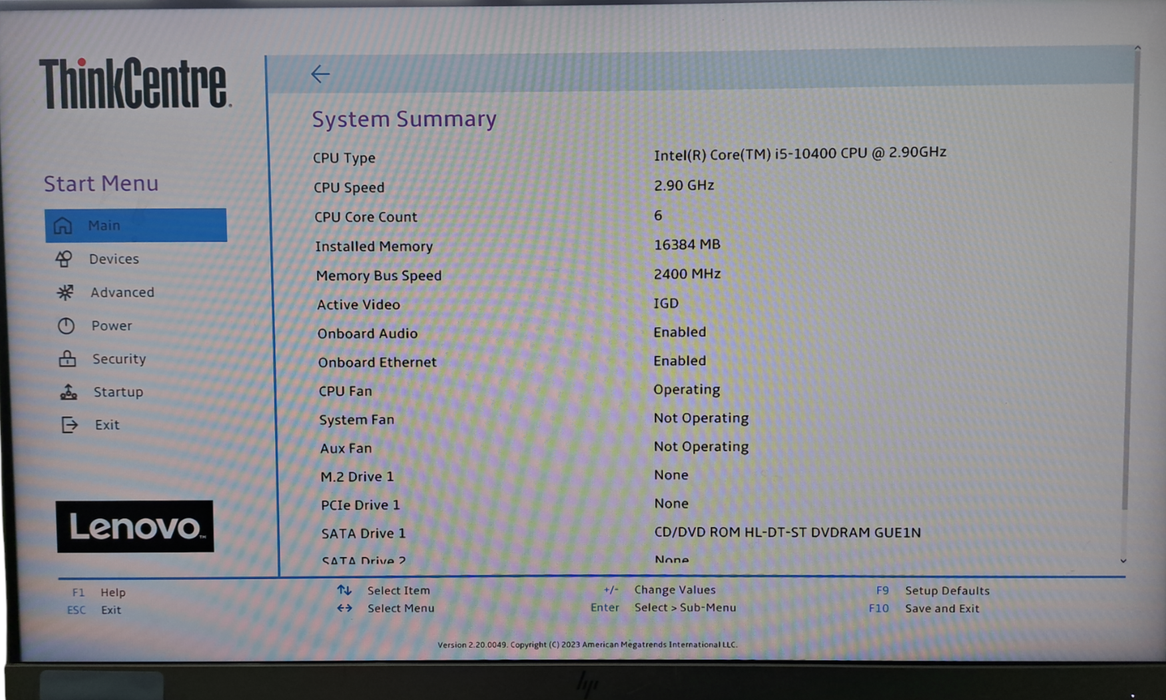This screenshot has width=1166, height=700.
Task: Click the Installed Memory label
Action: pyautogui.click(x=374, y=246)
